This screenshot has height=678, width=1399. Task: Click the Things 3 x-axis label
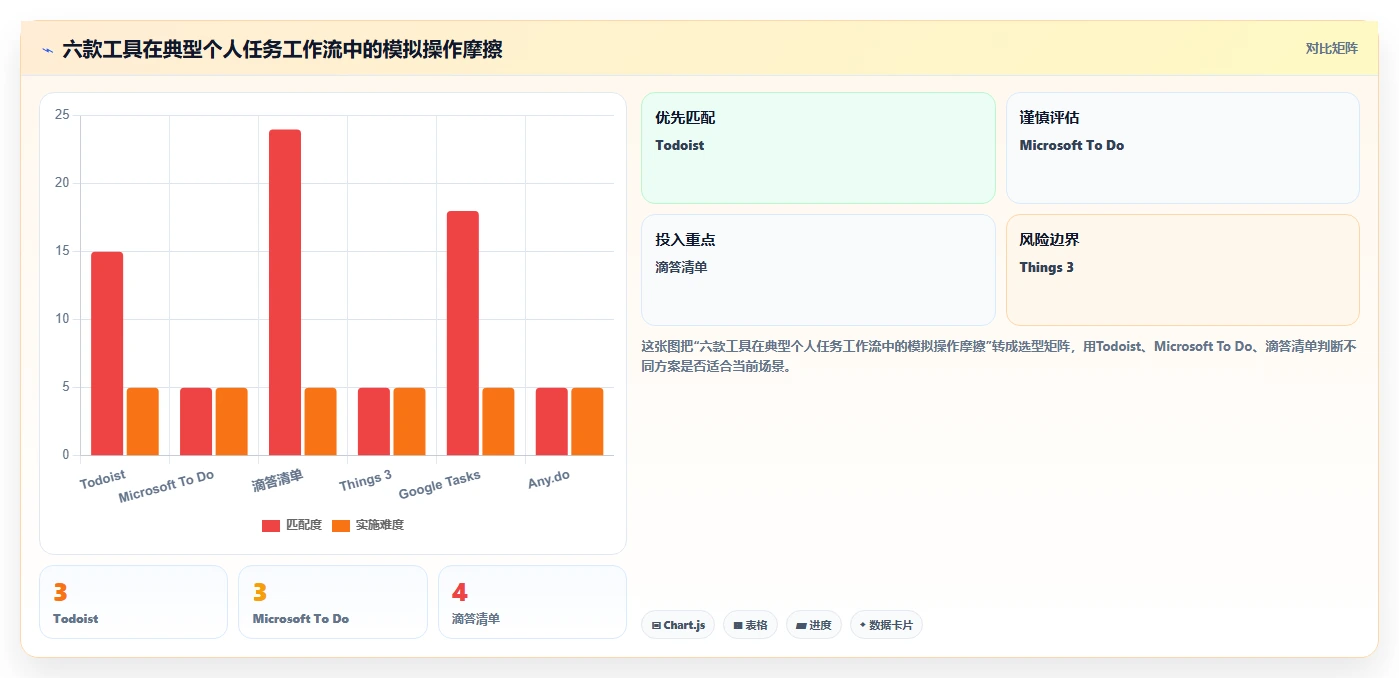pyautogui.click(x=365, y=480)
